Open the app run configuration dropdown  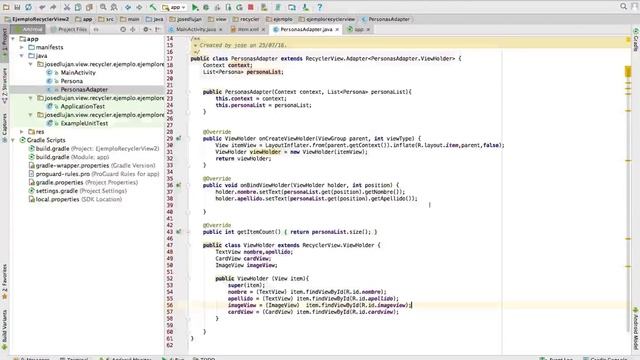(x=174, y=7)
